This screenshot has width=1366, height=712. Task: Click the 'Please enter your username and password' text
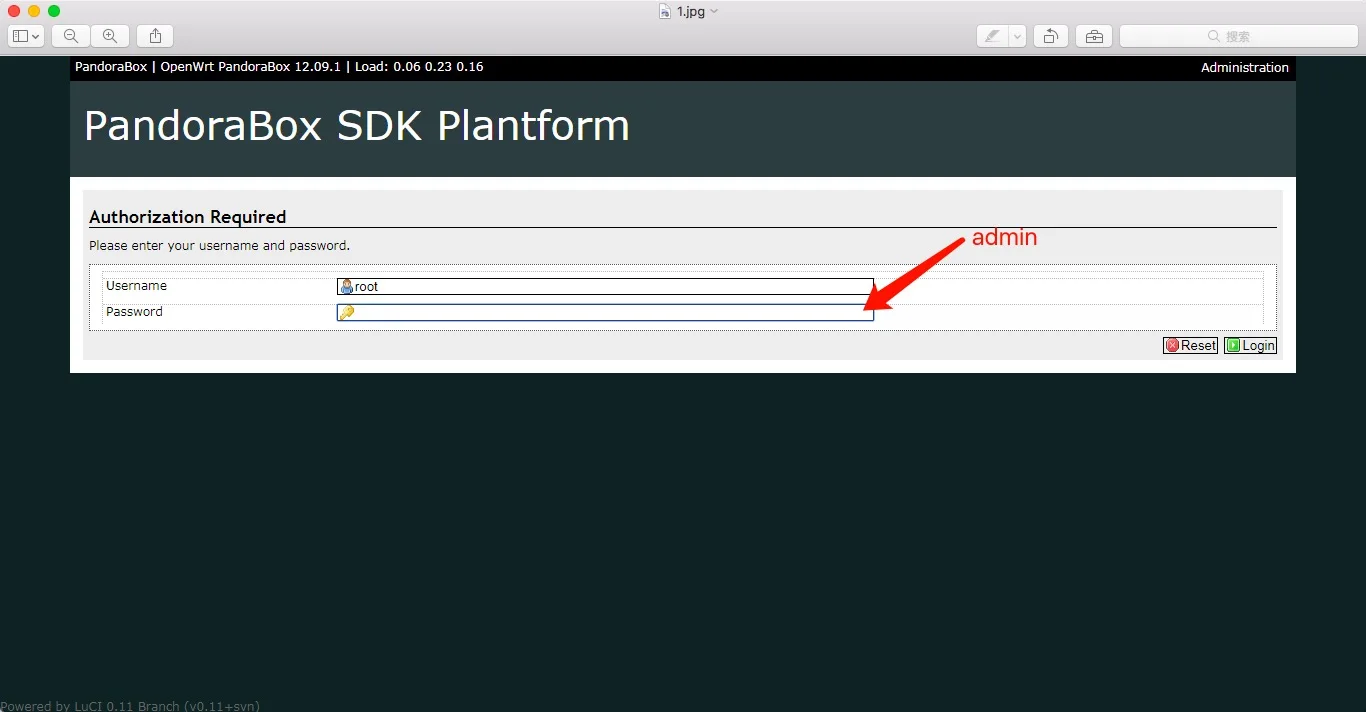click(219, 245)
